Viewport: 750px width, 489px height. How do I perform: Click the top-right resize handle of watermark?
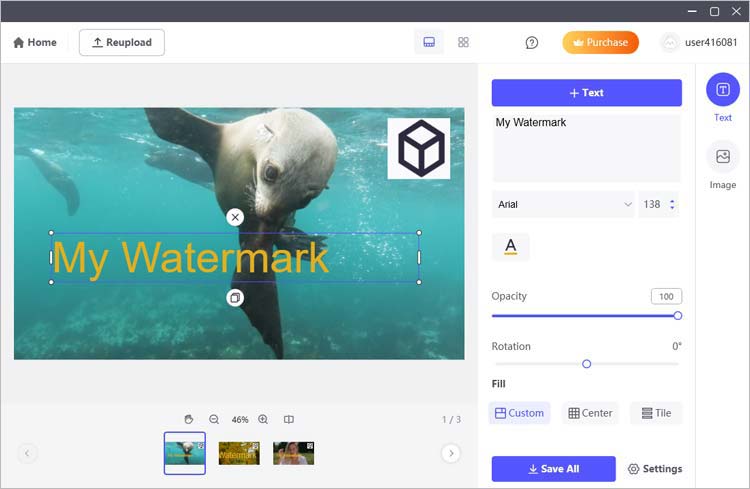tap(419, 233)
